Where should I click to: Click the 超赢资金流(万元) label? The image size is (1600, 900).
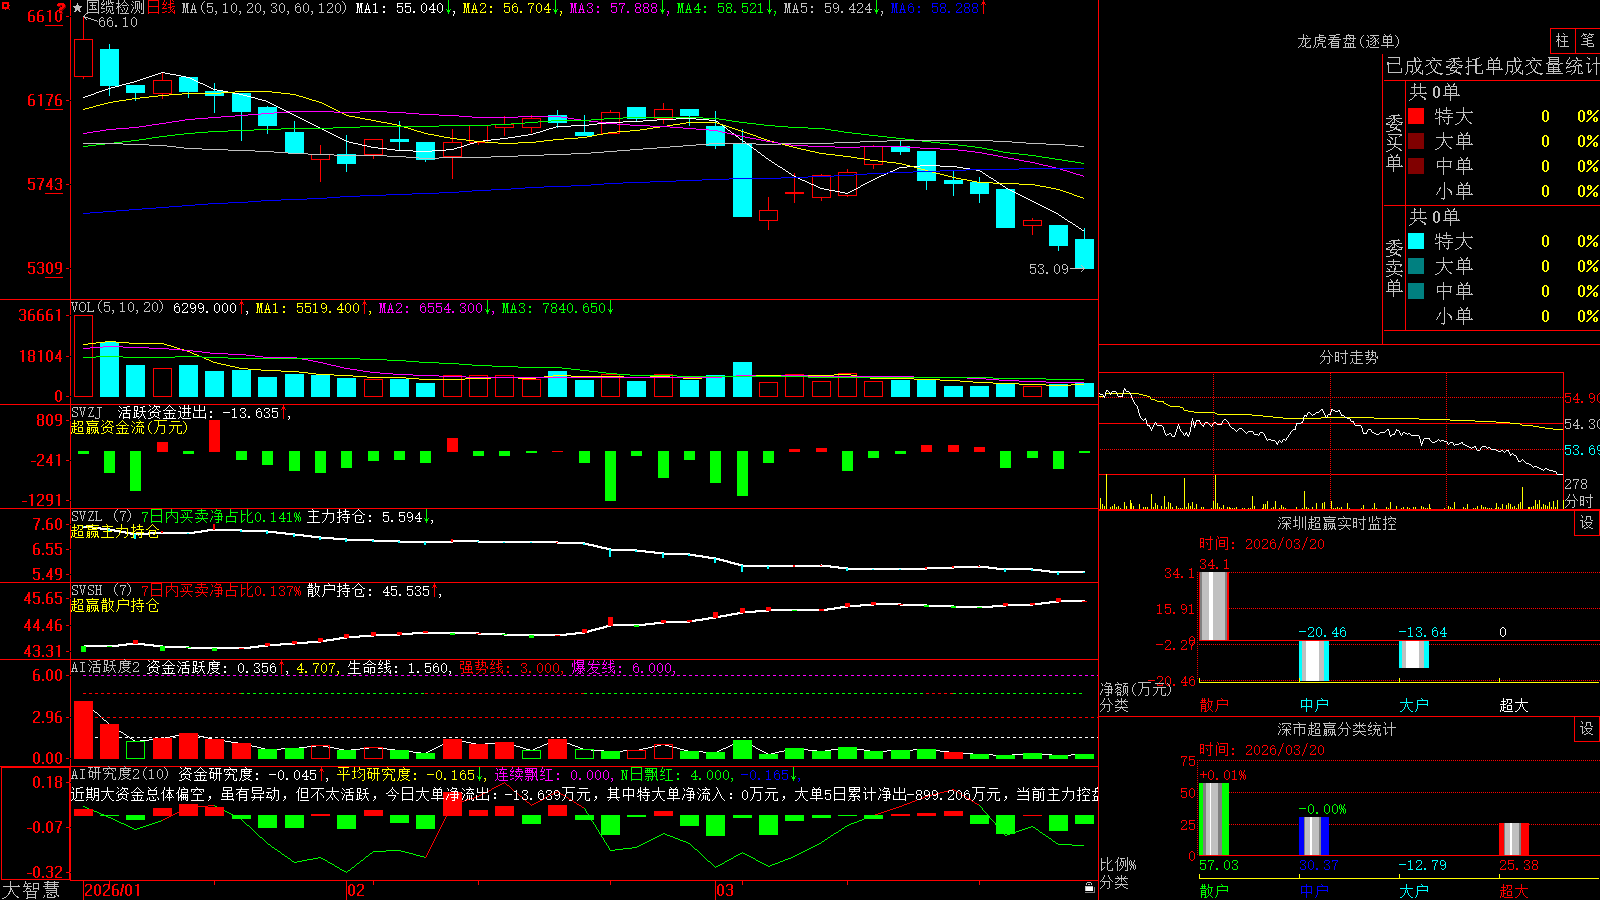(x=129, y=428)
